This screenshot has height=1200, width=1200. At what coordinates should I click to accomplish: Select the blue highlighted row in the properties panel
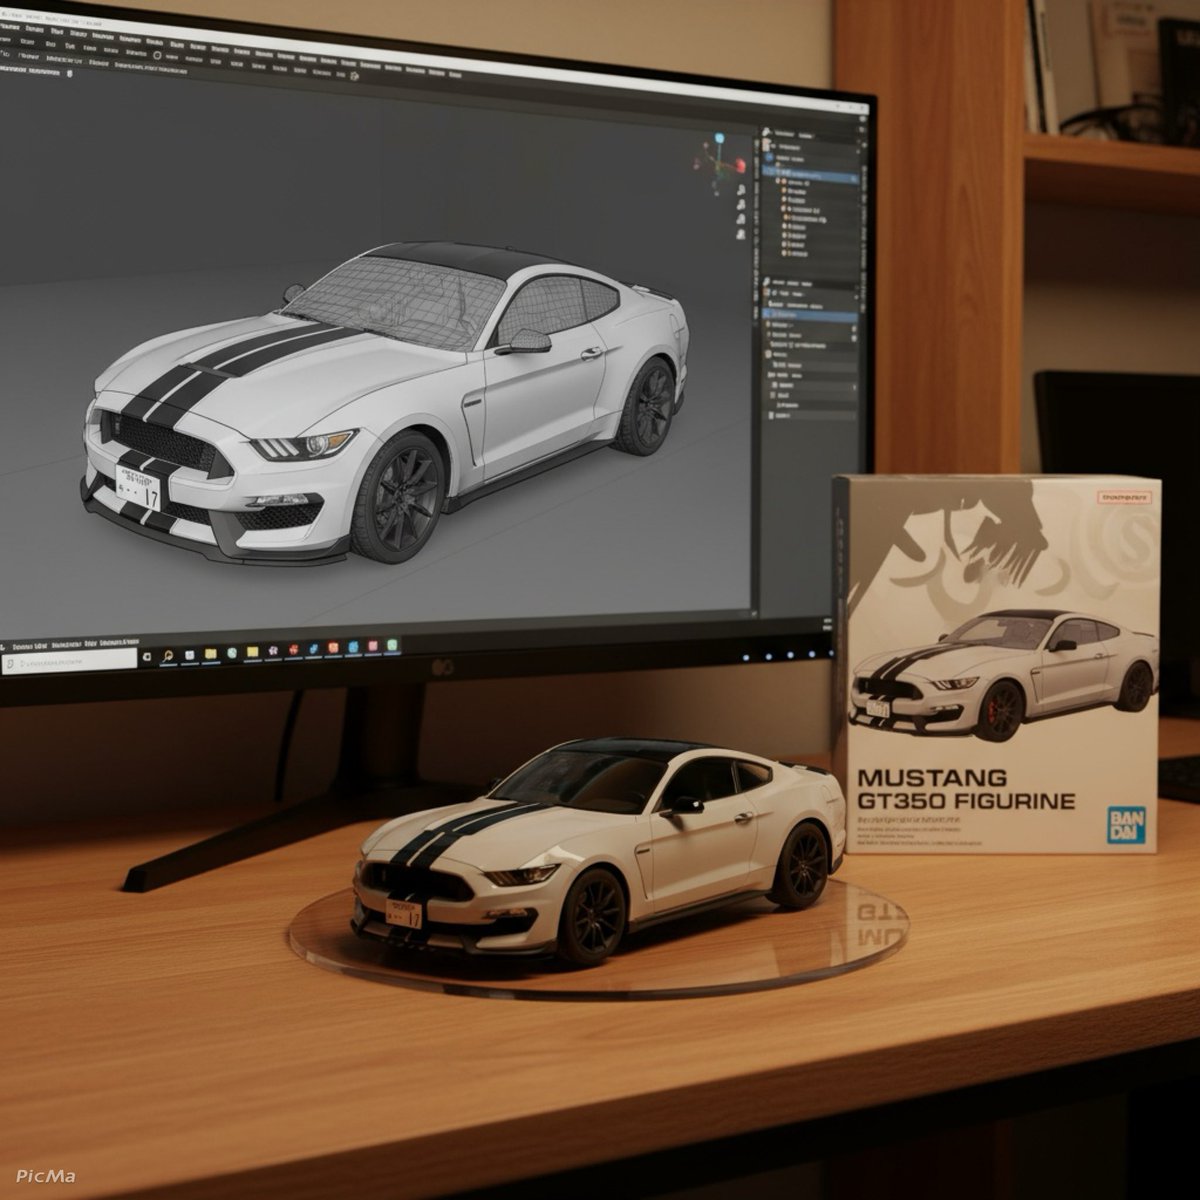click(x=810, y=315)
